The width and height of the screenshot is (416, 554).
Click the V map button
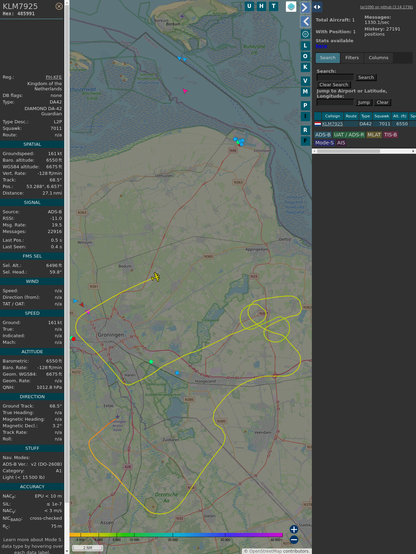(305, 81)
